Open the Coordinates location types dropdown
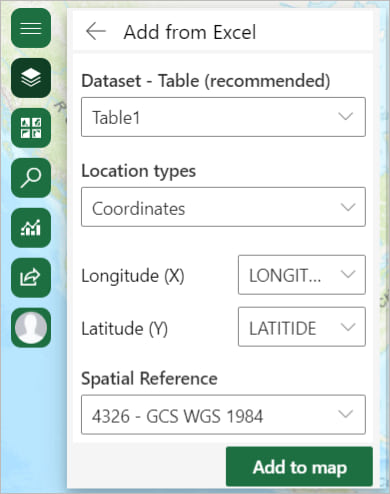This screenshot has width=390, height=494. (223, 207)
